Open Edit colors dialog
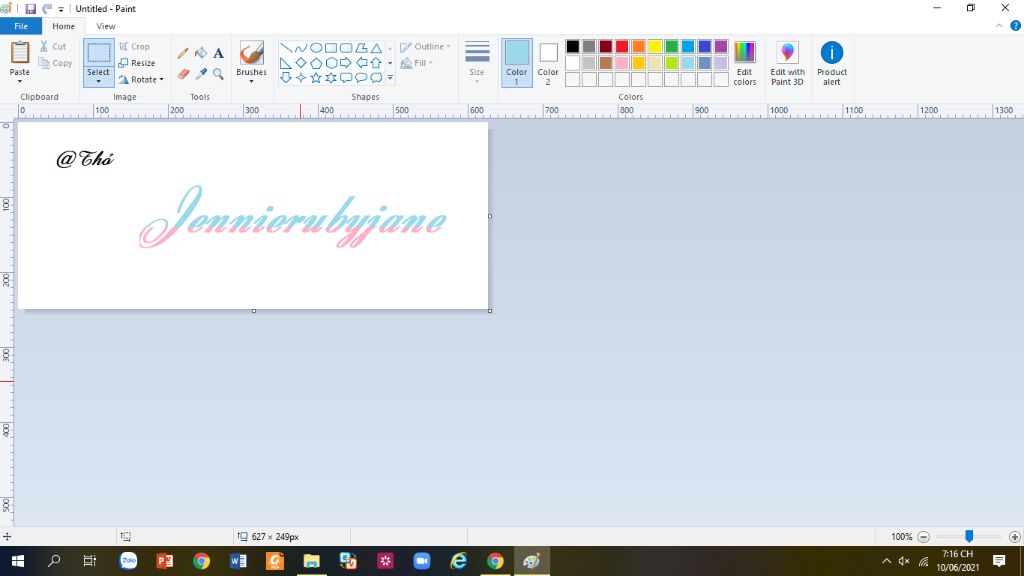This screenshot has height=576, width=1024. [744, 63]
